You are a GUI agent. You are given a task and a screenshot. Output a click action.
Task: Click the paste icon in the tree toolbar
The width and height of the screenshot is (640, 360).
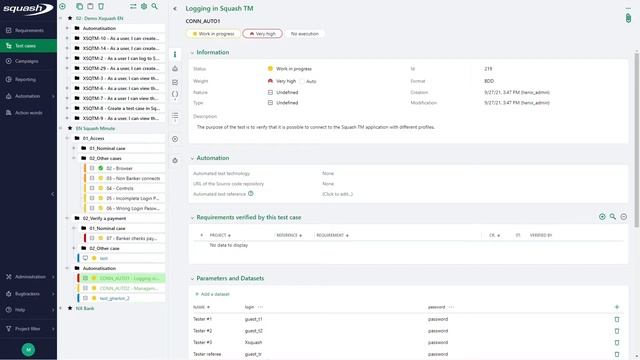tap(90, 6)
